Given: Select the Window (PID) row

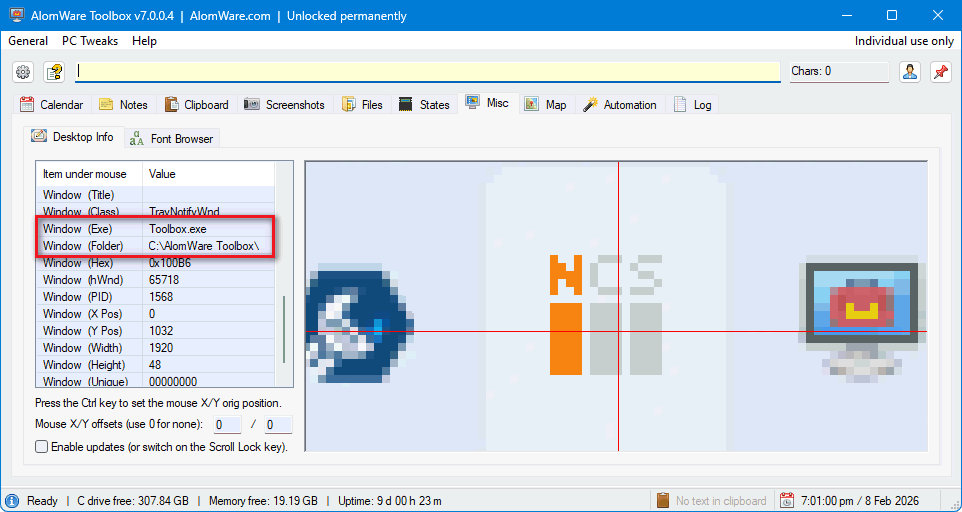Looking at the screenshot, I should [x=155, y=297].
